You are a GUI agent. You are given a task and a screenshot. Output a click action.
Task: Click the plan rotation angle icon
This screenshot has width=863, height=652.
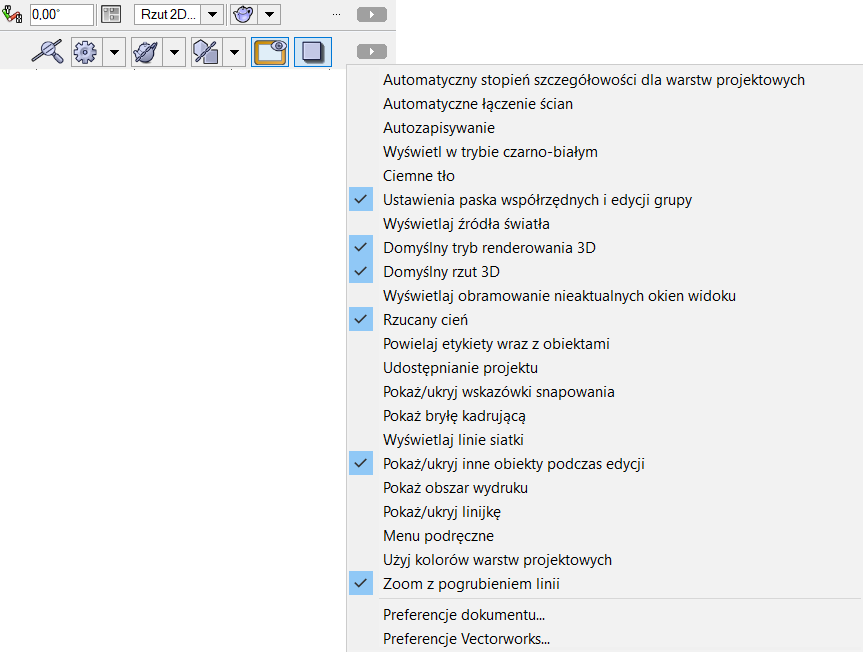12,14
